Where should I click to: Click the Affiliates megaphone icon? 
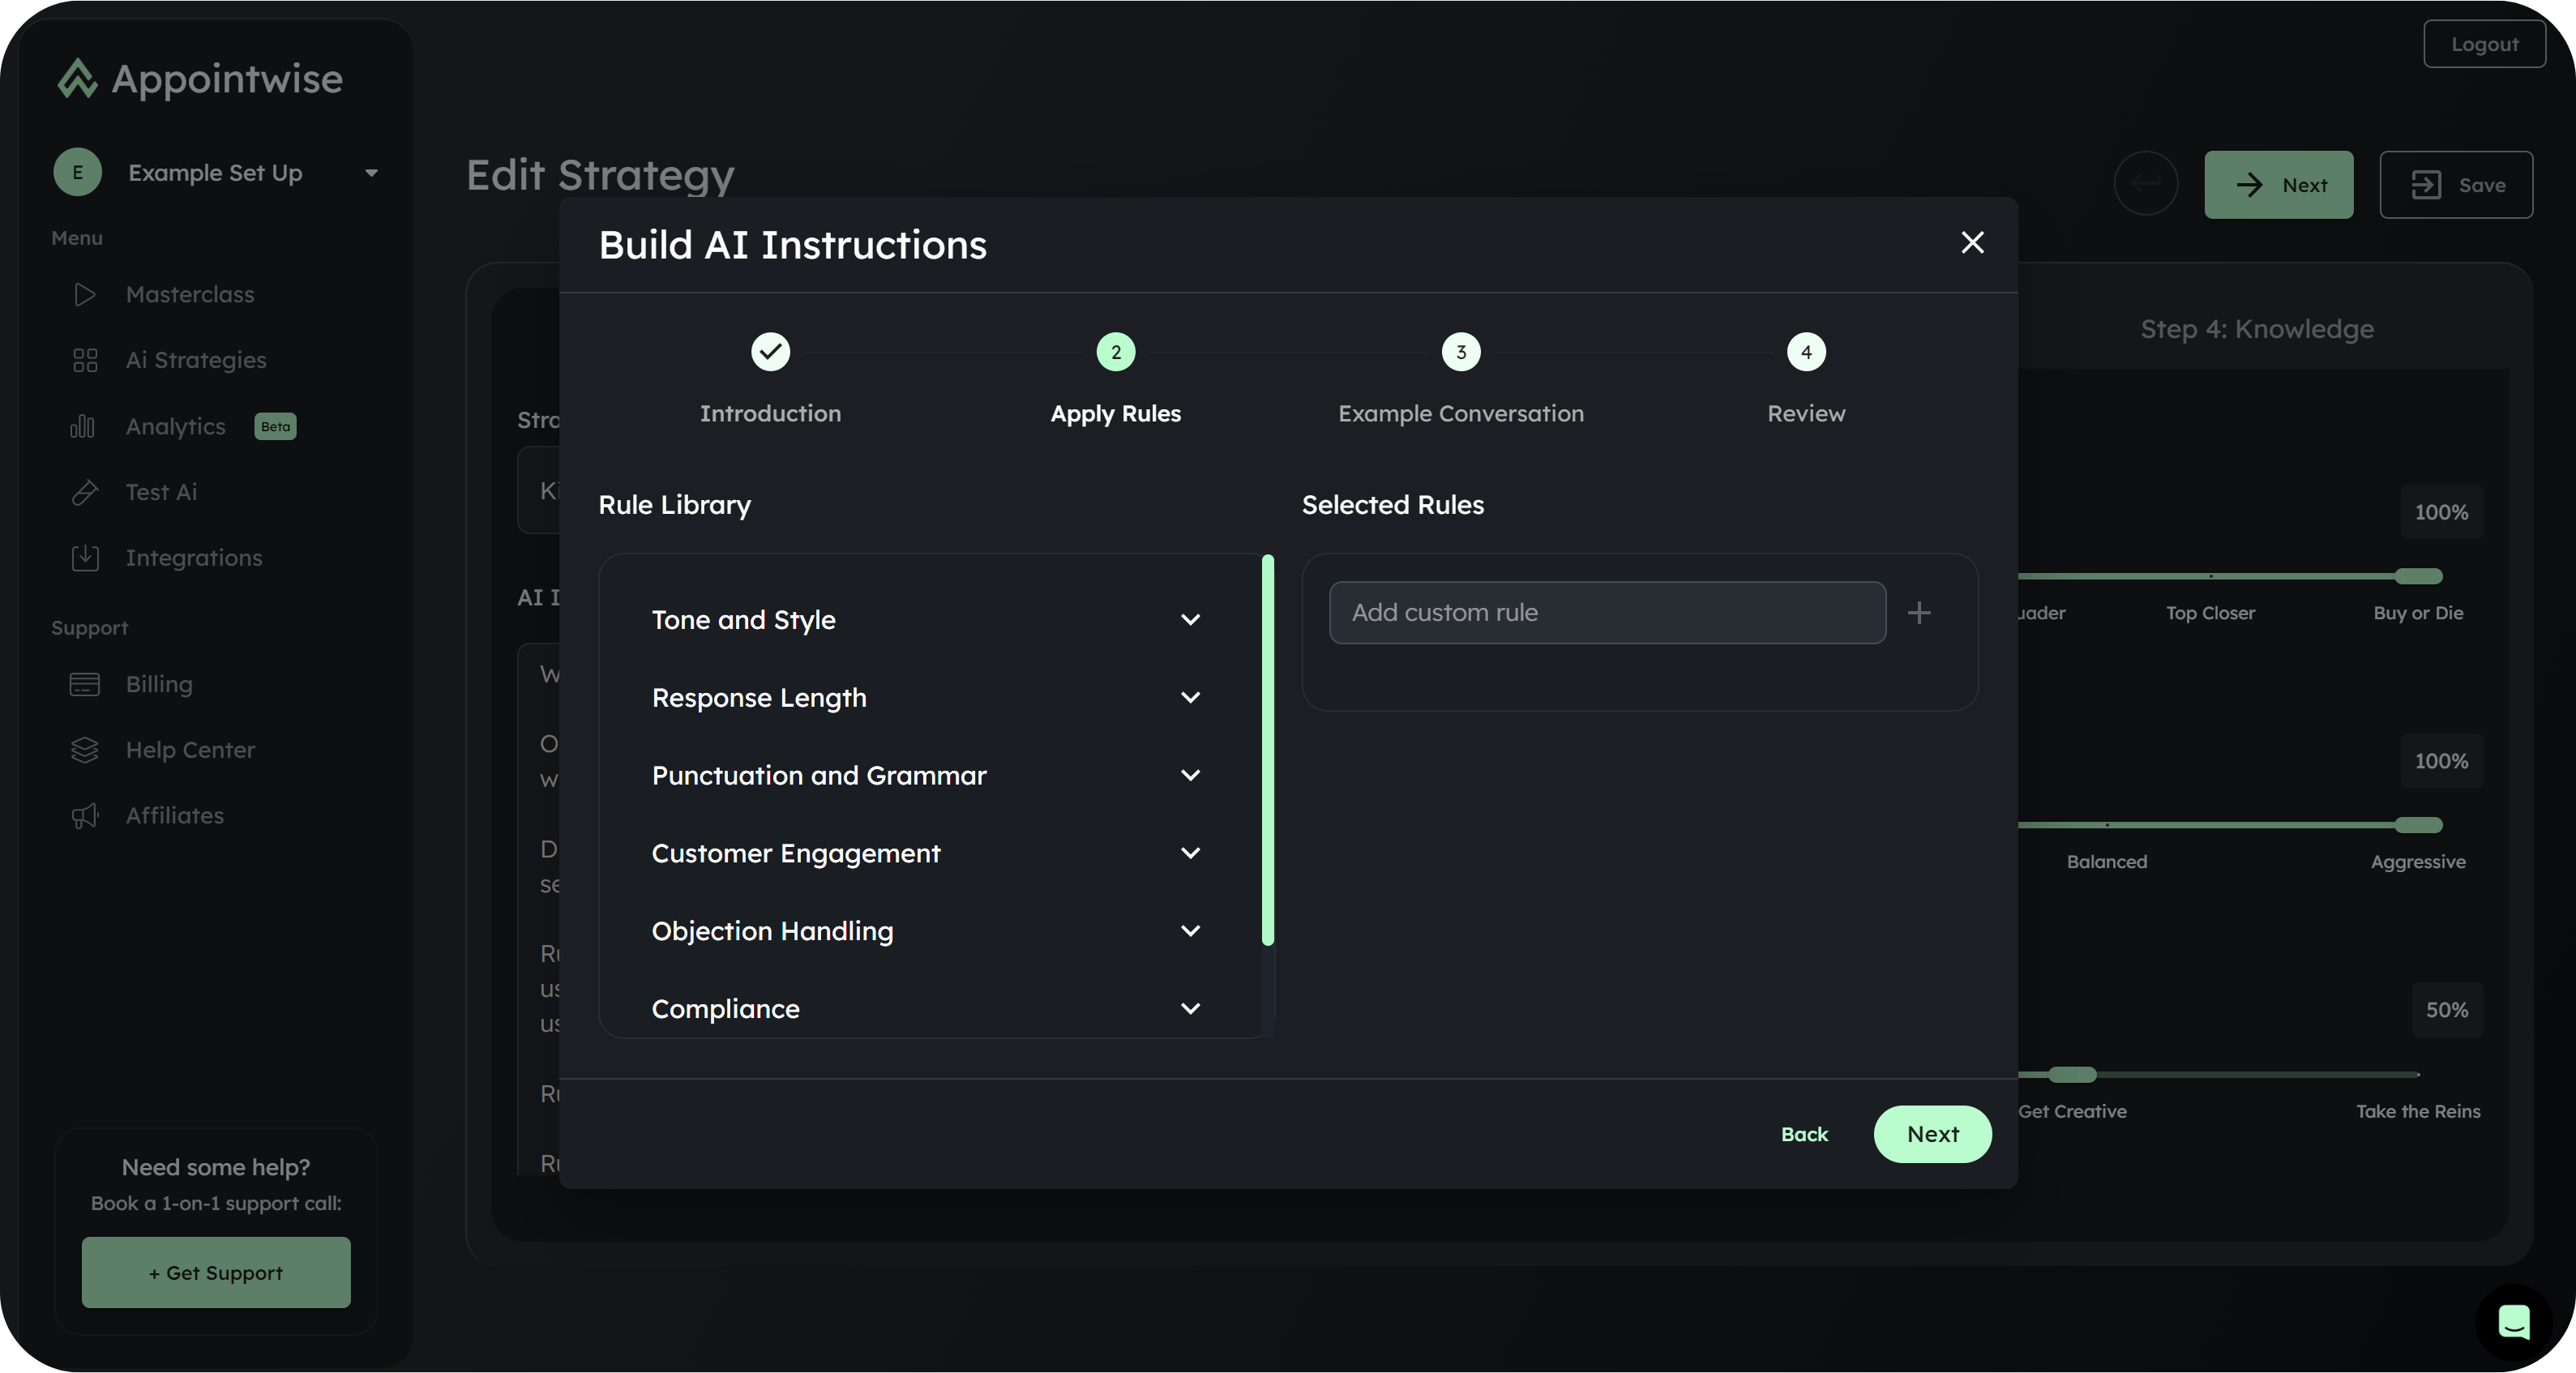click(x=85, y=816)
